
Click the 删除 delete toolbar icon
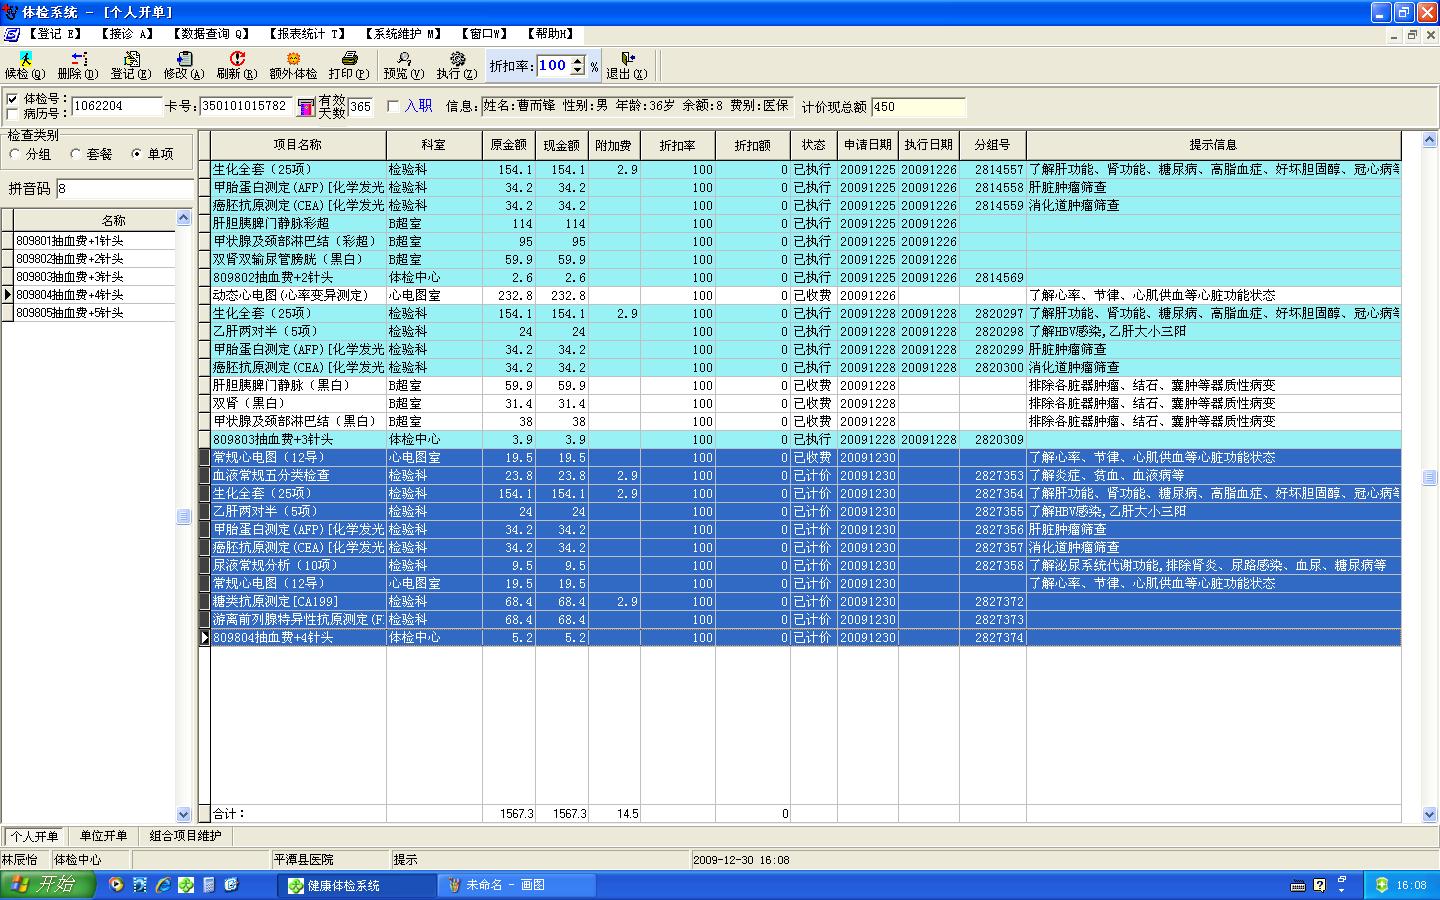tap(78, 59)
